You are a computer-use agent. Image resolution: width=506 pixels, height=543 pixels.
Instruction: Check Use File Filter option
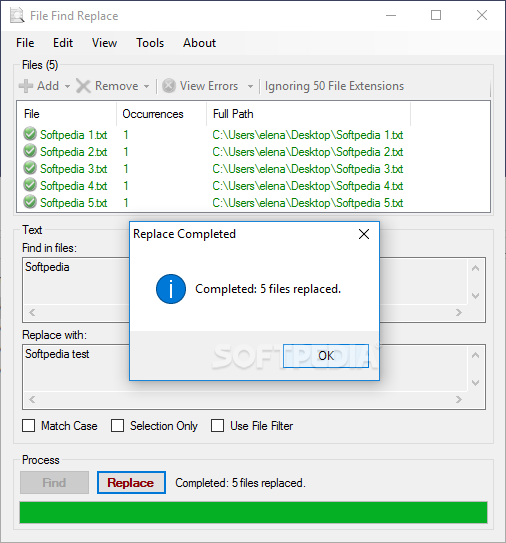pos(218,426)
